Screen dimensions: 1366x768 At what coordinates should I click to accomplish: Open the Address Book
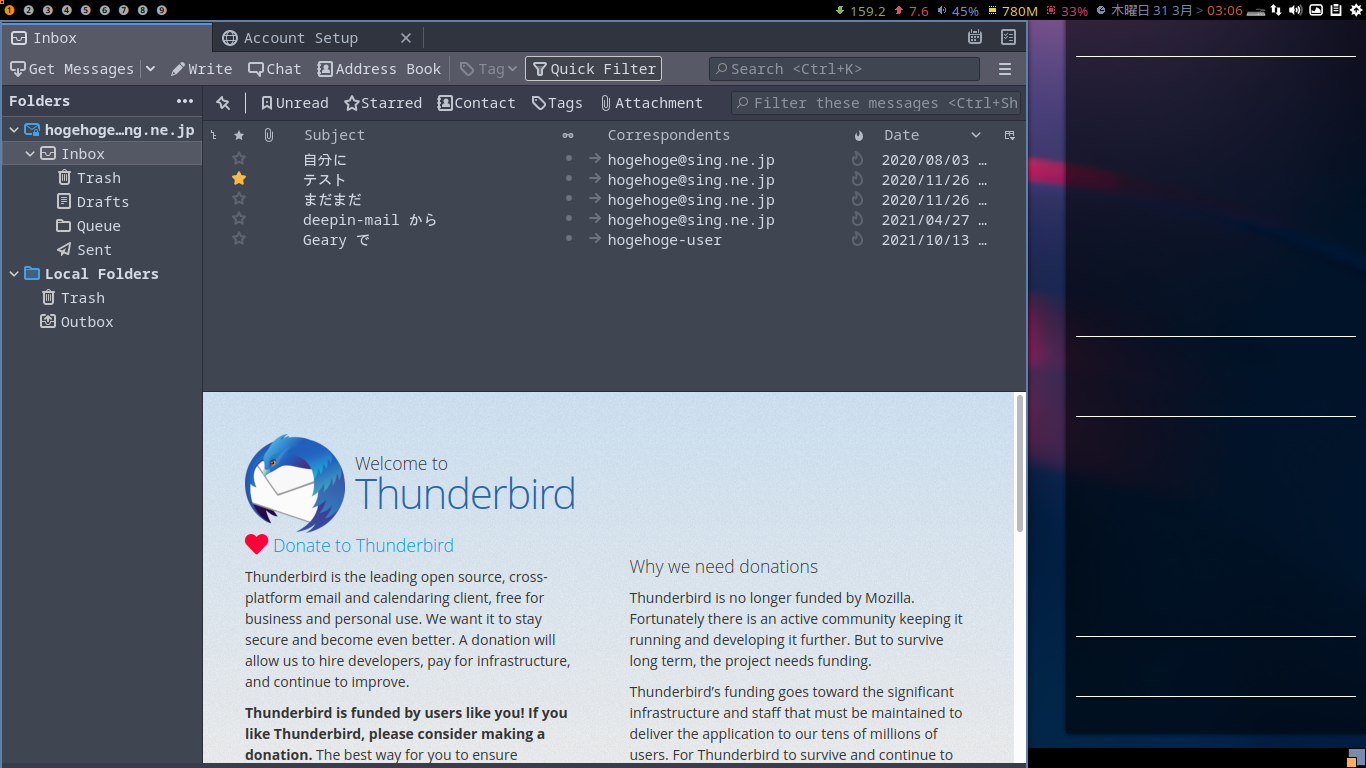point(379,69)
